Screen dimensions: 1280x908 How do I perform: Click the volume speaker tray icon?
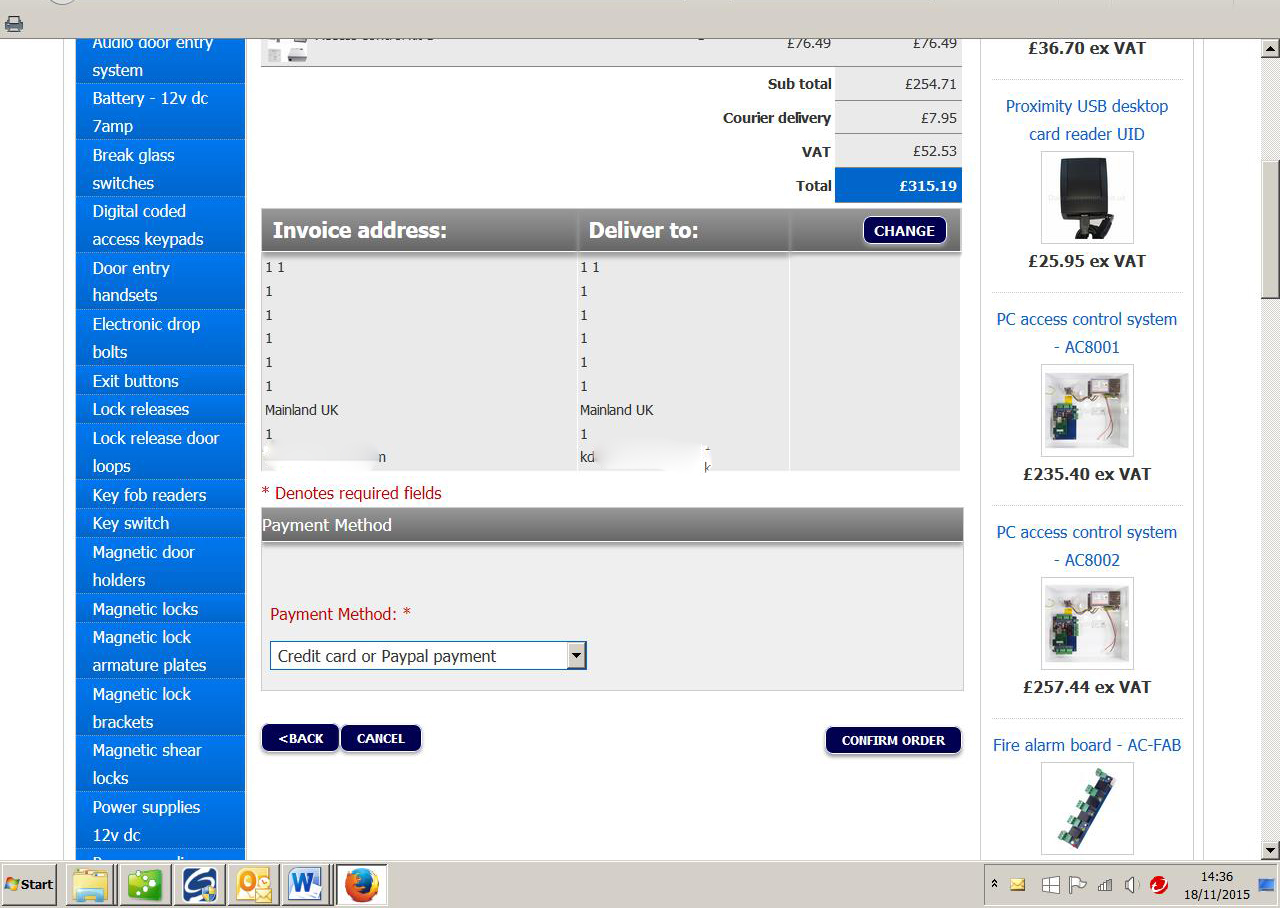1132,885
